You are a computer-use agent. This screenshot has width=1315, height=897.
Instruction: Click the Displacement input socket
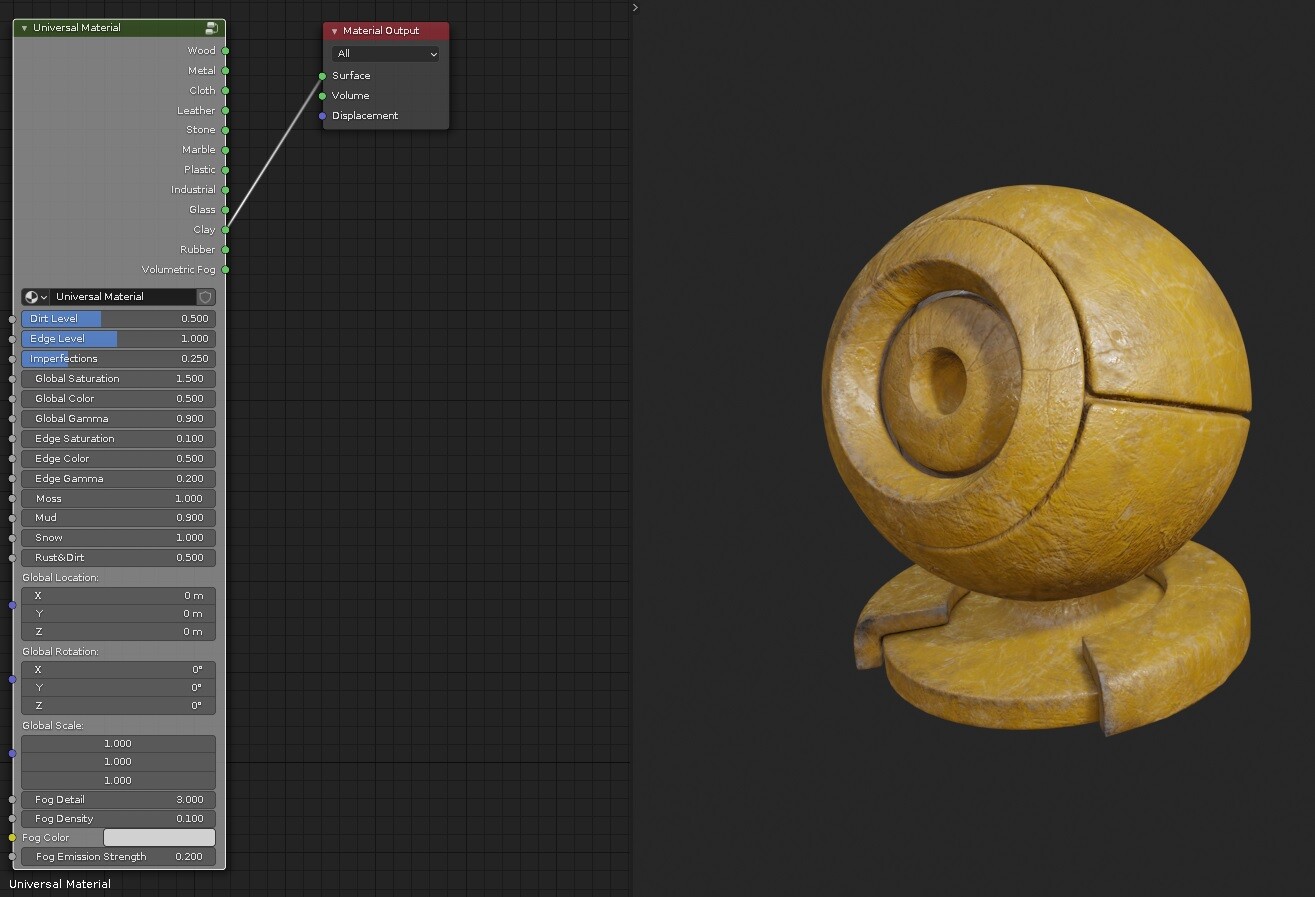321,115
